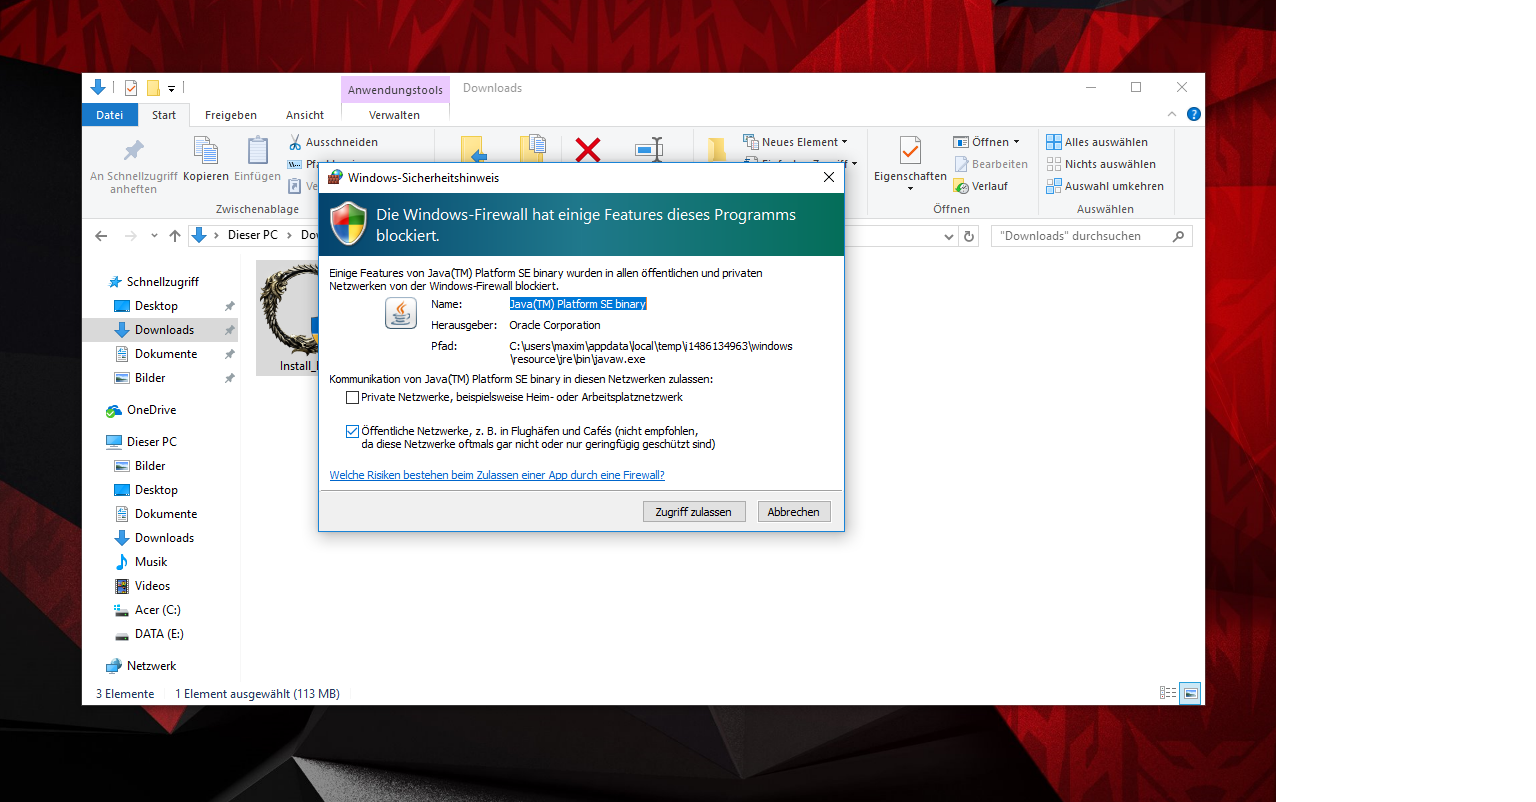The height and width of the screenshot is (802, 1536).
Task: Click the up arrow to parent folder
Action: (x=175, y=236)
